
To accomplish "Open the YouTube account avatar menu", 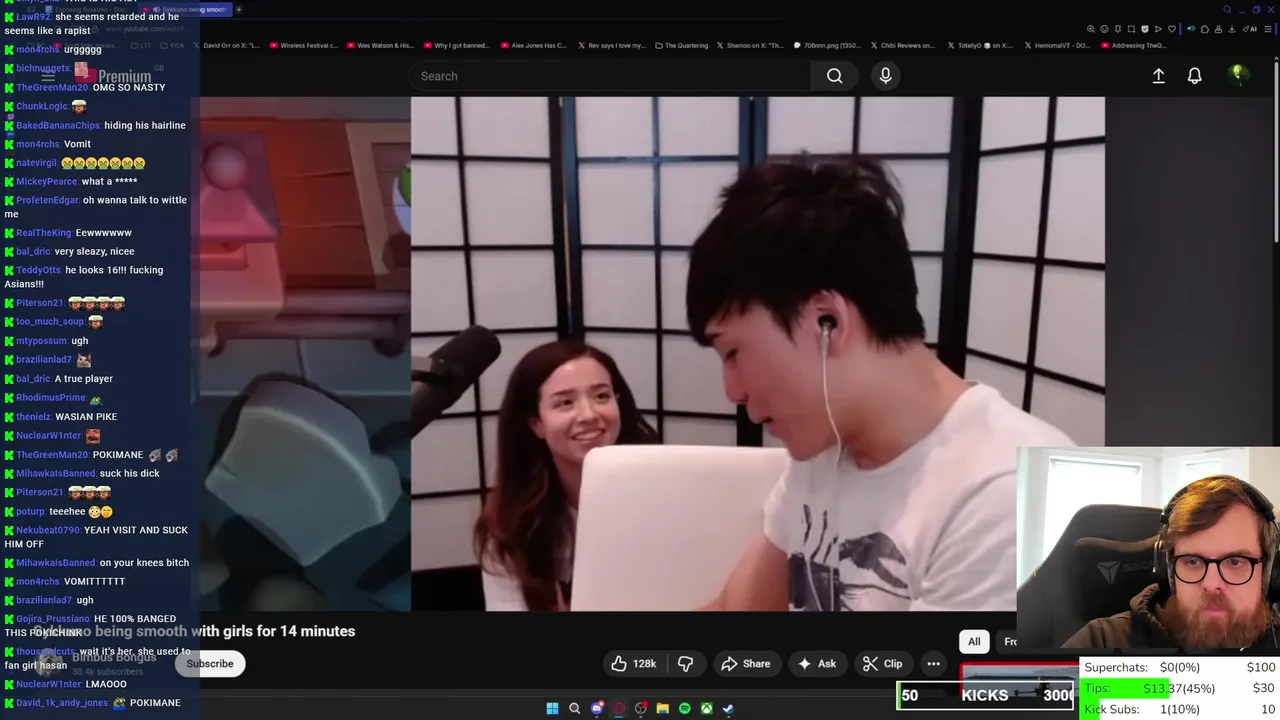I will pyautogui.click(x=1237, y=75).
